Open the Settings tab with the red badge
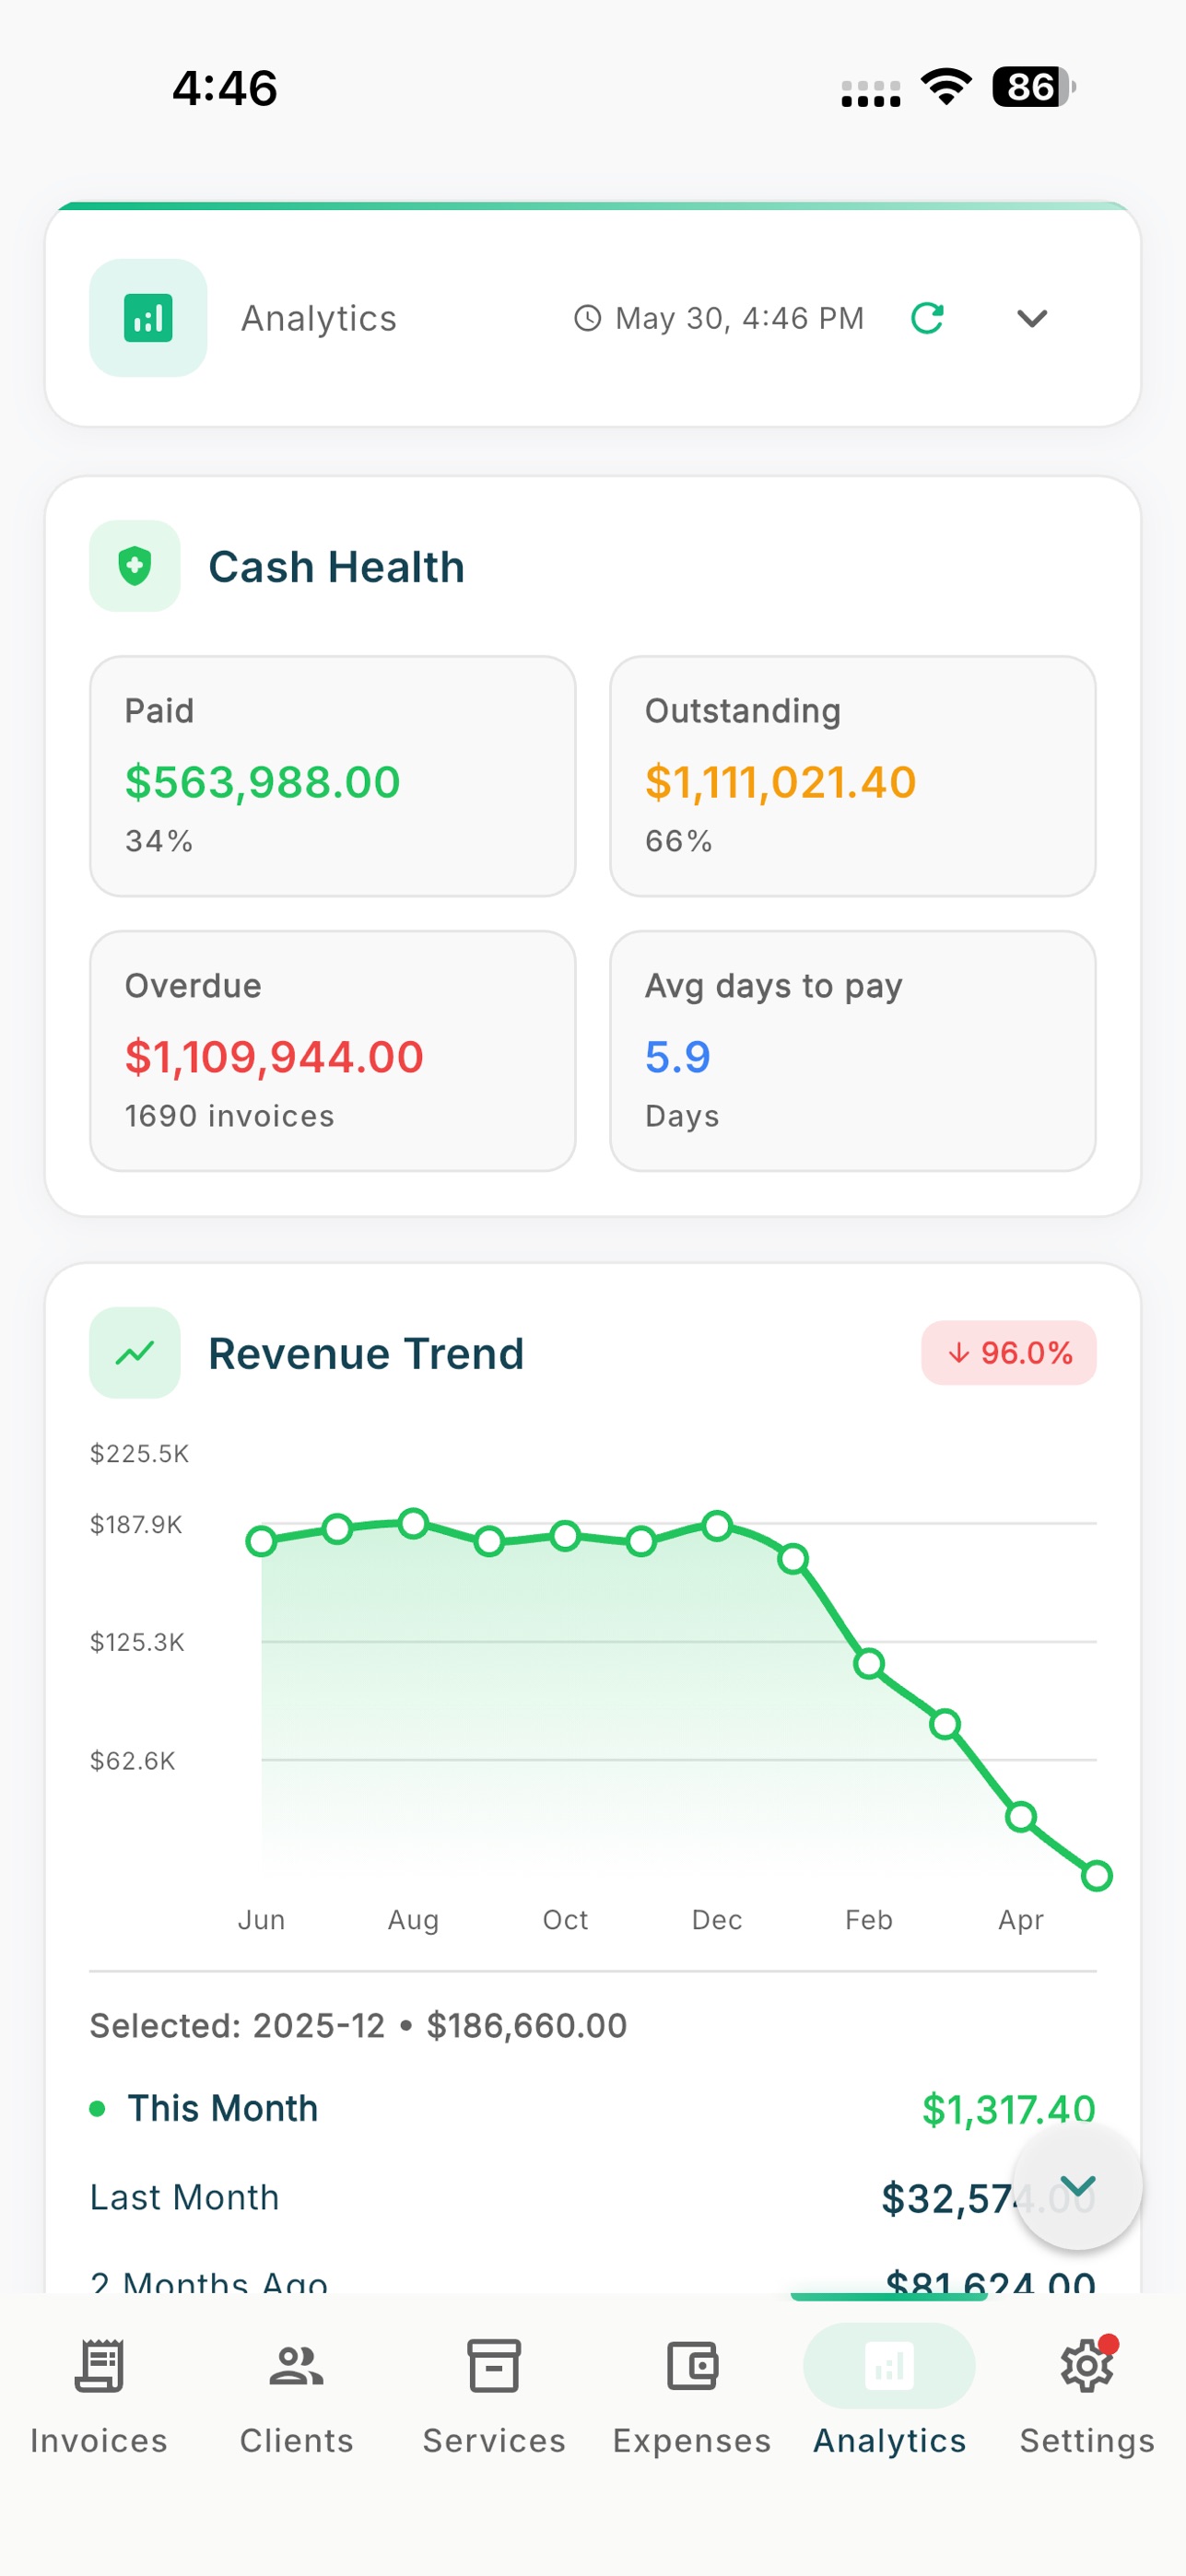Viewport: 1186px width, 2576px height. [x=1087, y=2397]
